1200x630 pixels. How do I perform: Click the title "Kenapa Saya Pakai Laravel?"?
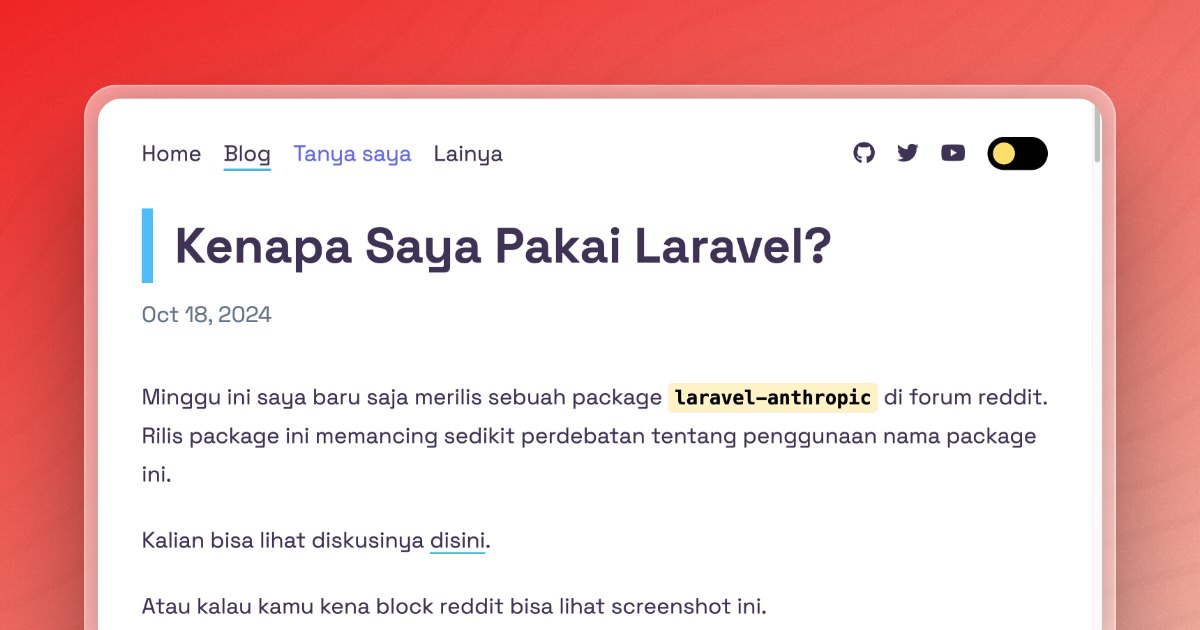pyautogui.click(x=502, y=245)
